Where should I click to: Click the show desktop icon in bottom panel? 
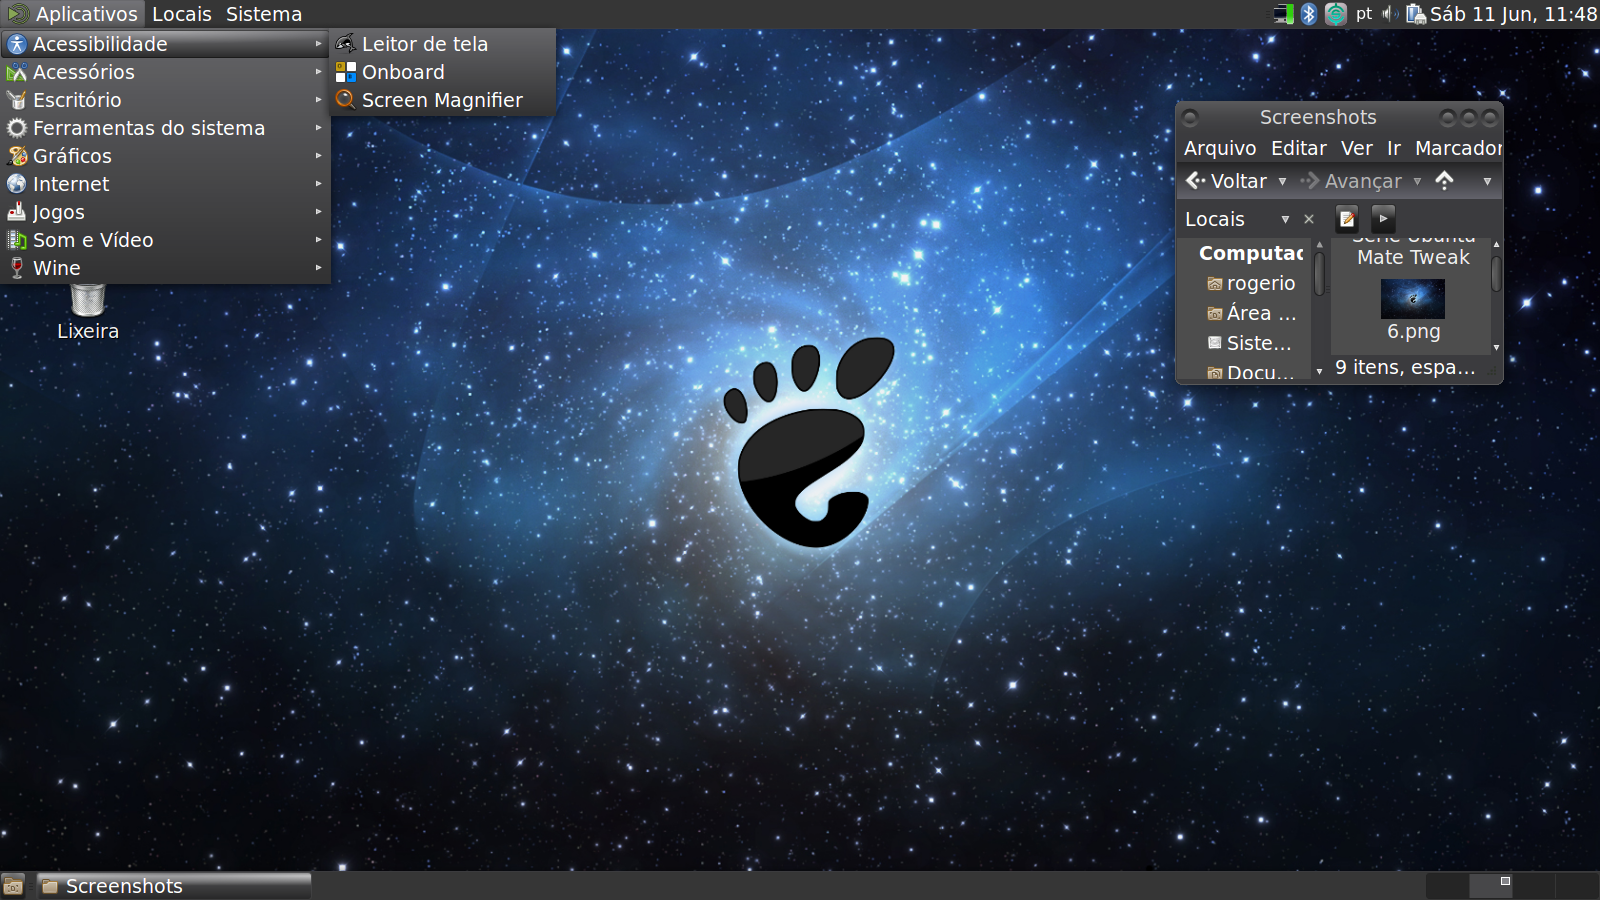pyautogui.click(x=13, y=886)
